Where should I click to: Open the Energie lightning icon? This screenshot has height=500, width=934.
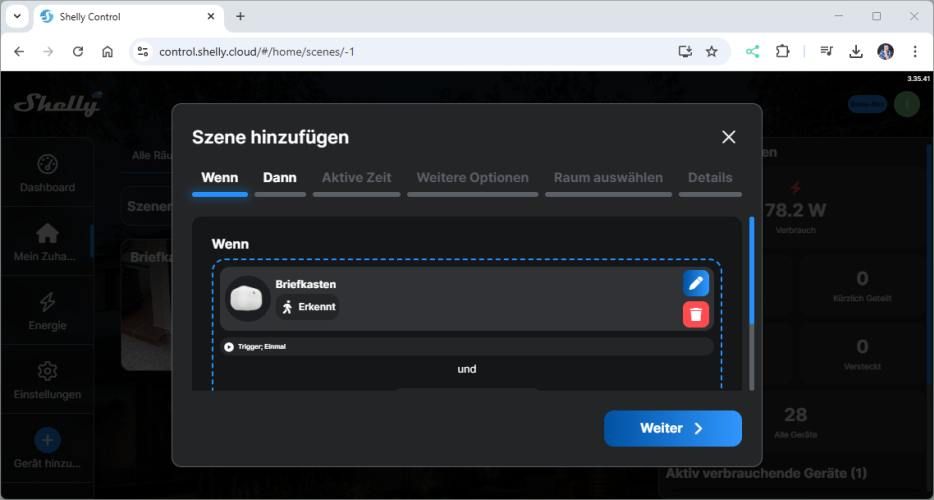click(x=47, y=302)
